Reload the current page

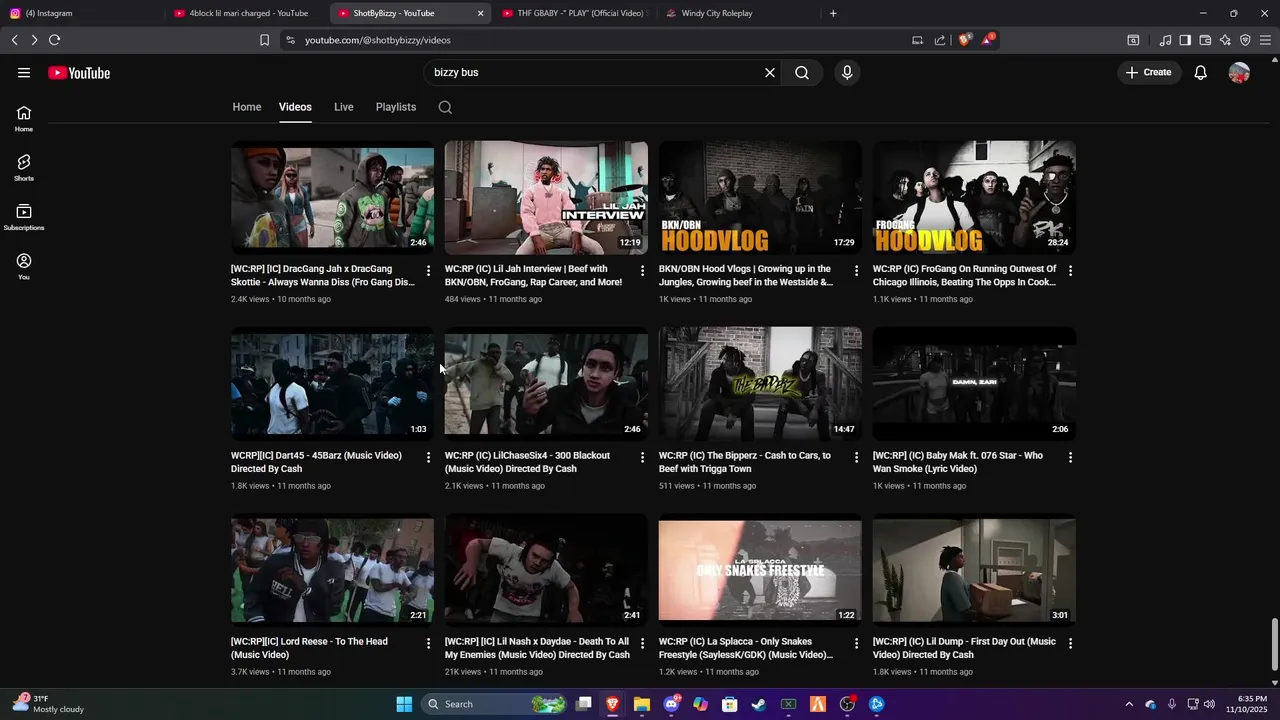(55, 40)
